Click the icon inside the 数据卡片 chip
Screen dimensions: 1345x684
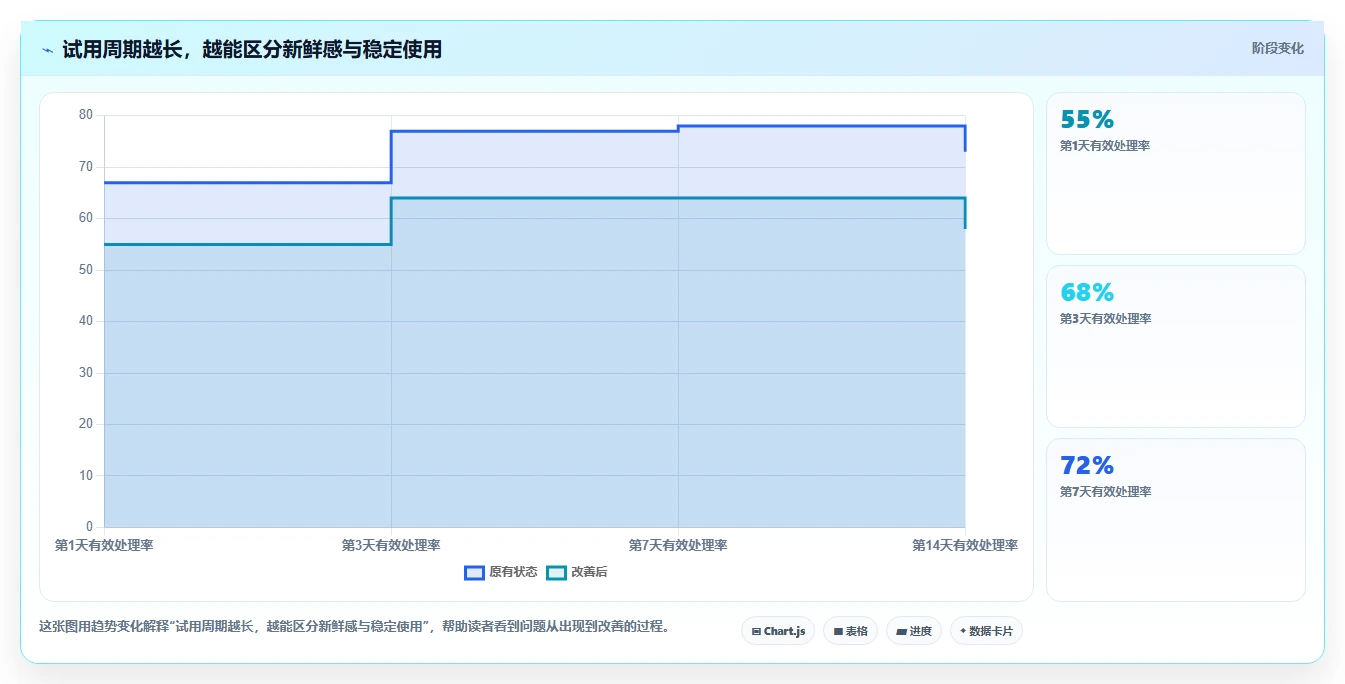963,631
